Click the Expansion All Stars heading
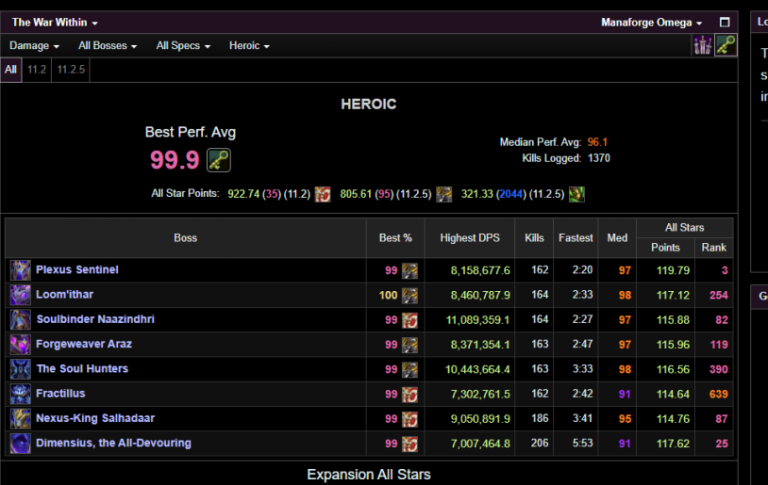The width and height of the screenshot is (768, 485). coord(369,475)
